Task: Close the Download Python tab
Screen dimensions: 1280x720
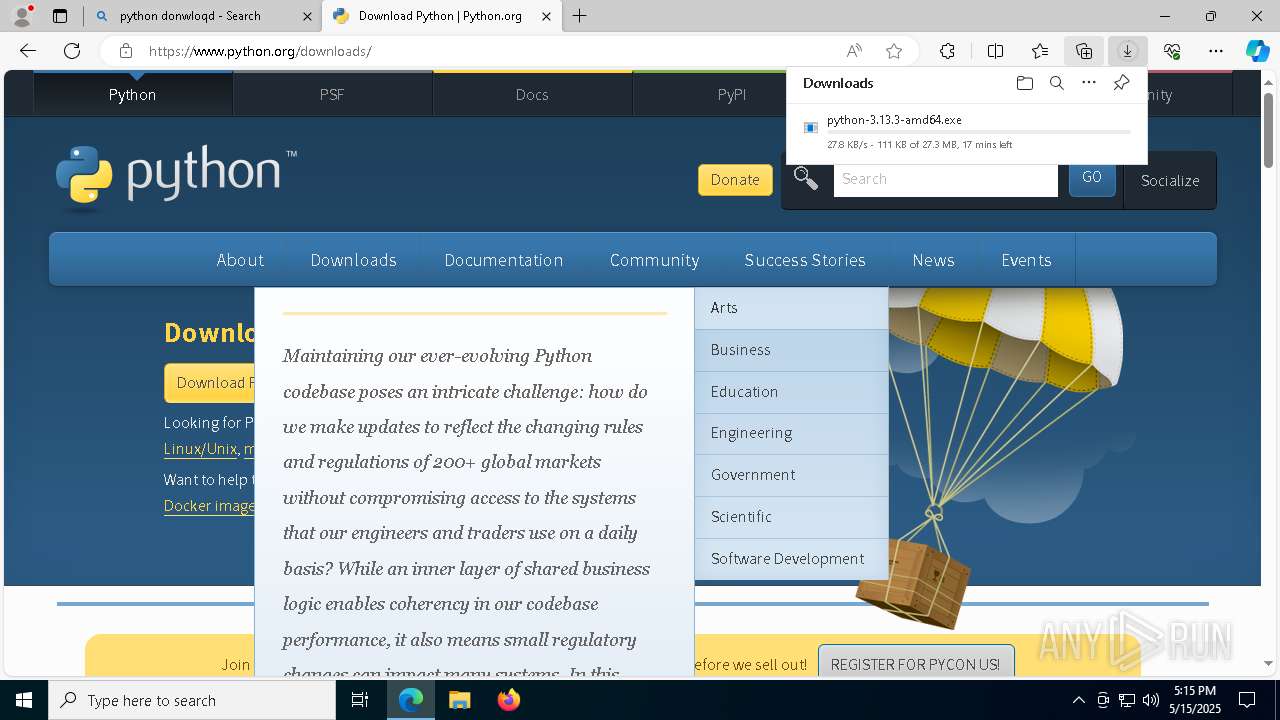Action: point(546,16)
